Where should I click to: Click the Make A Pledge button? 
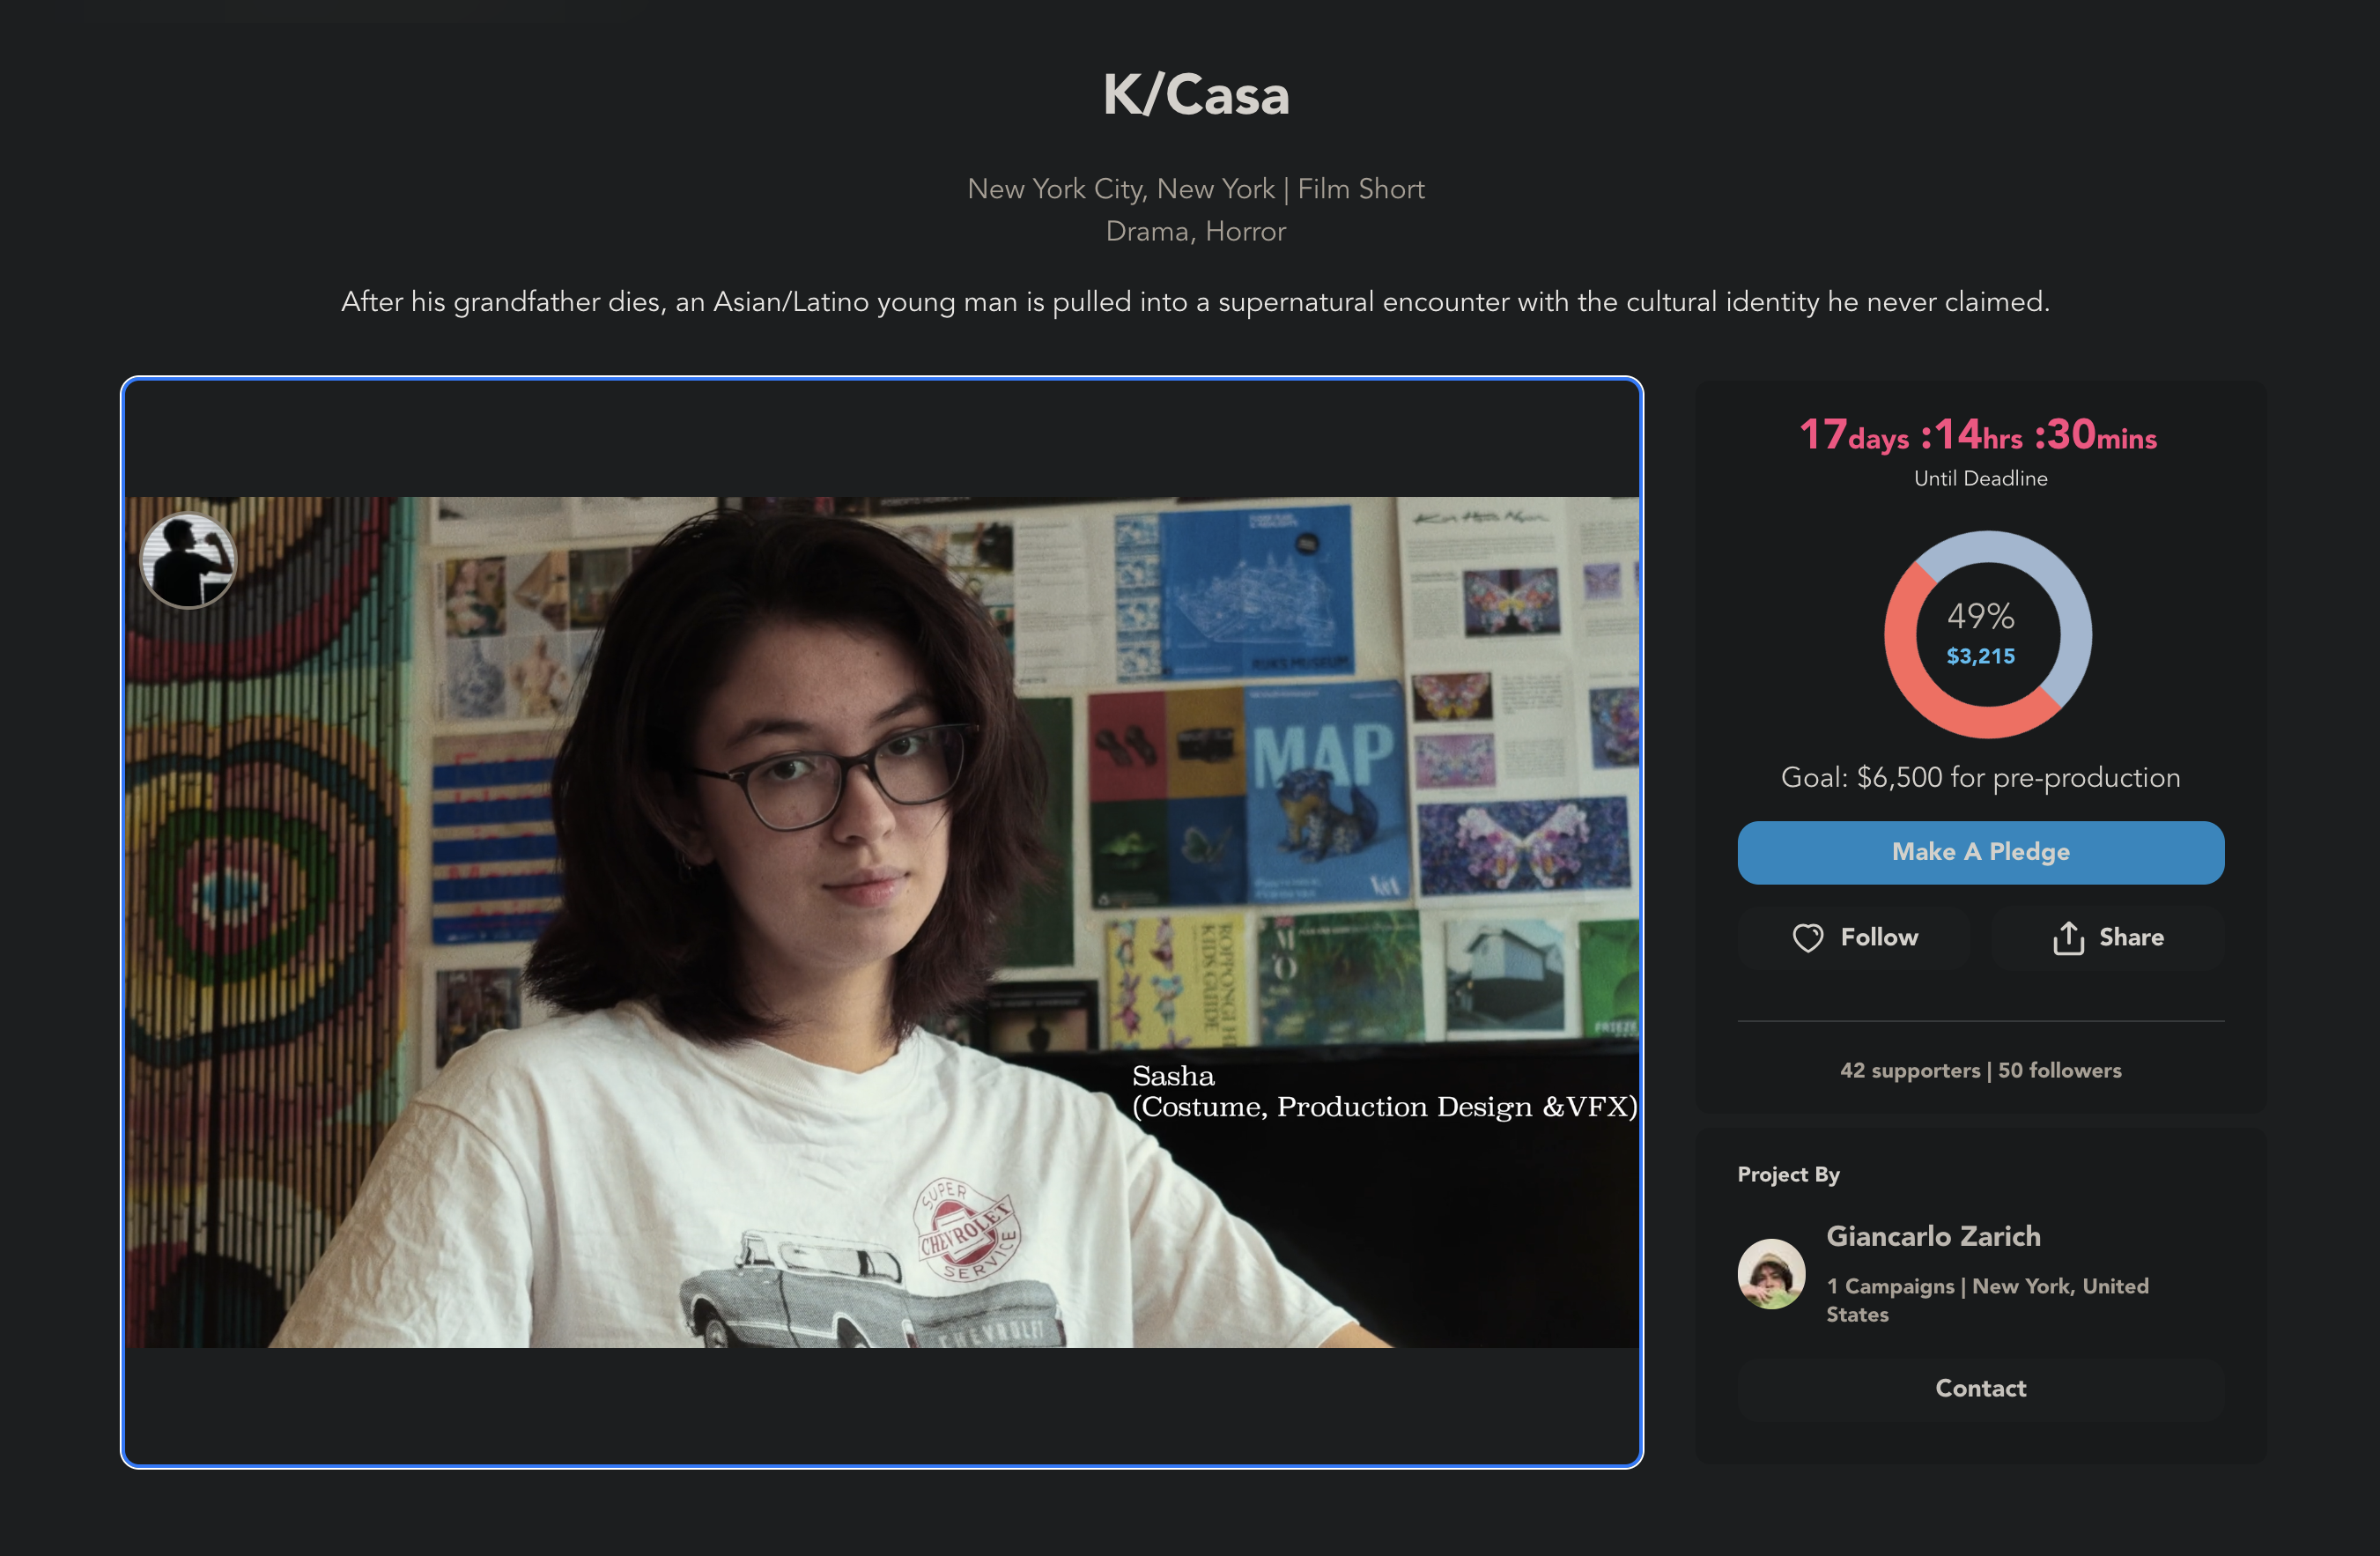click(1980, 852)
